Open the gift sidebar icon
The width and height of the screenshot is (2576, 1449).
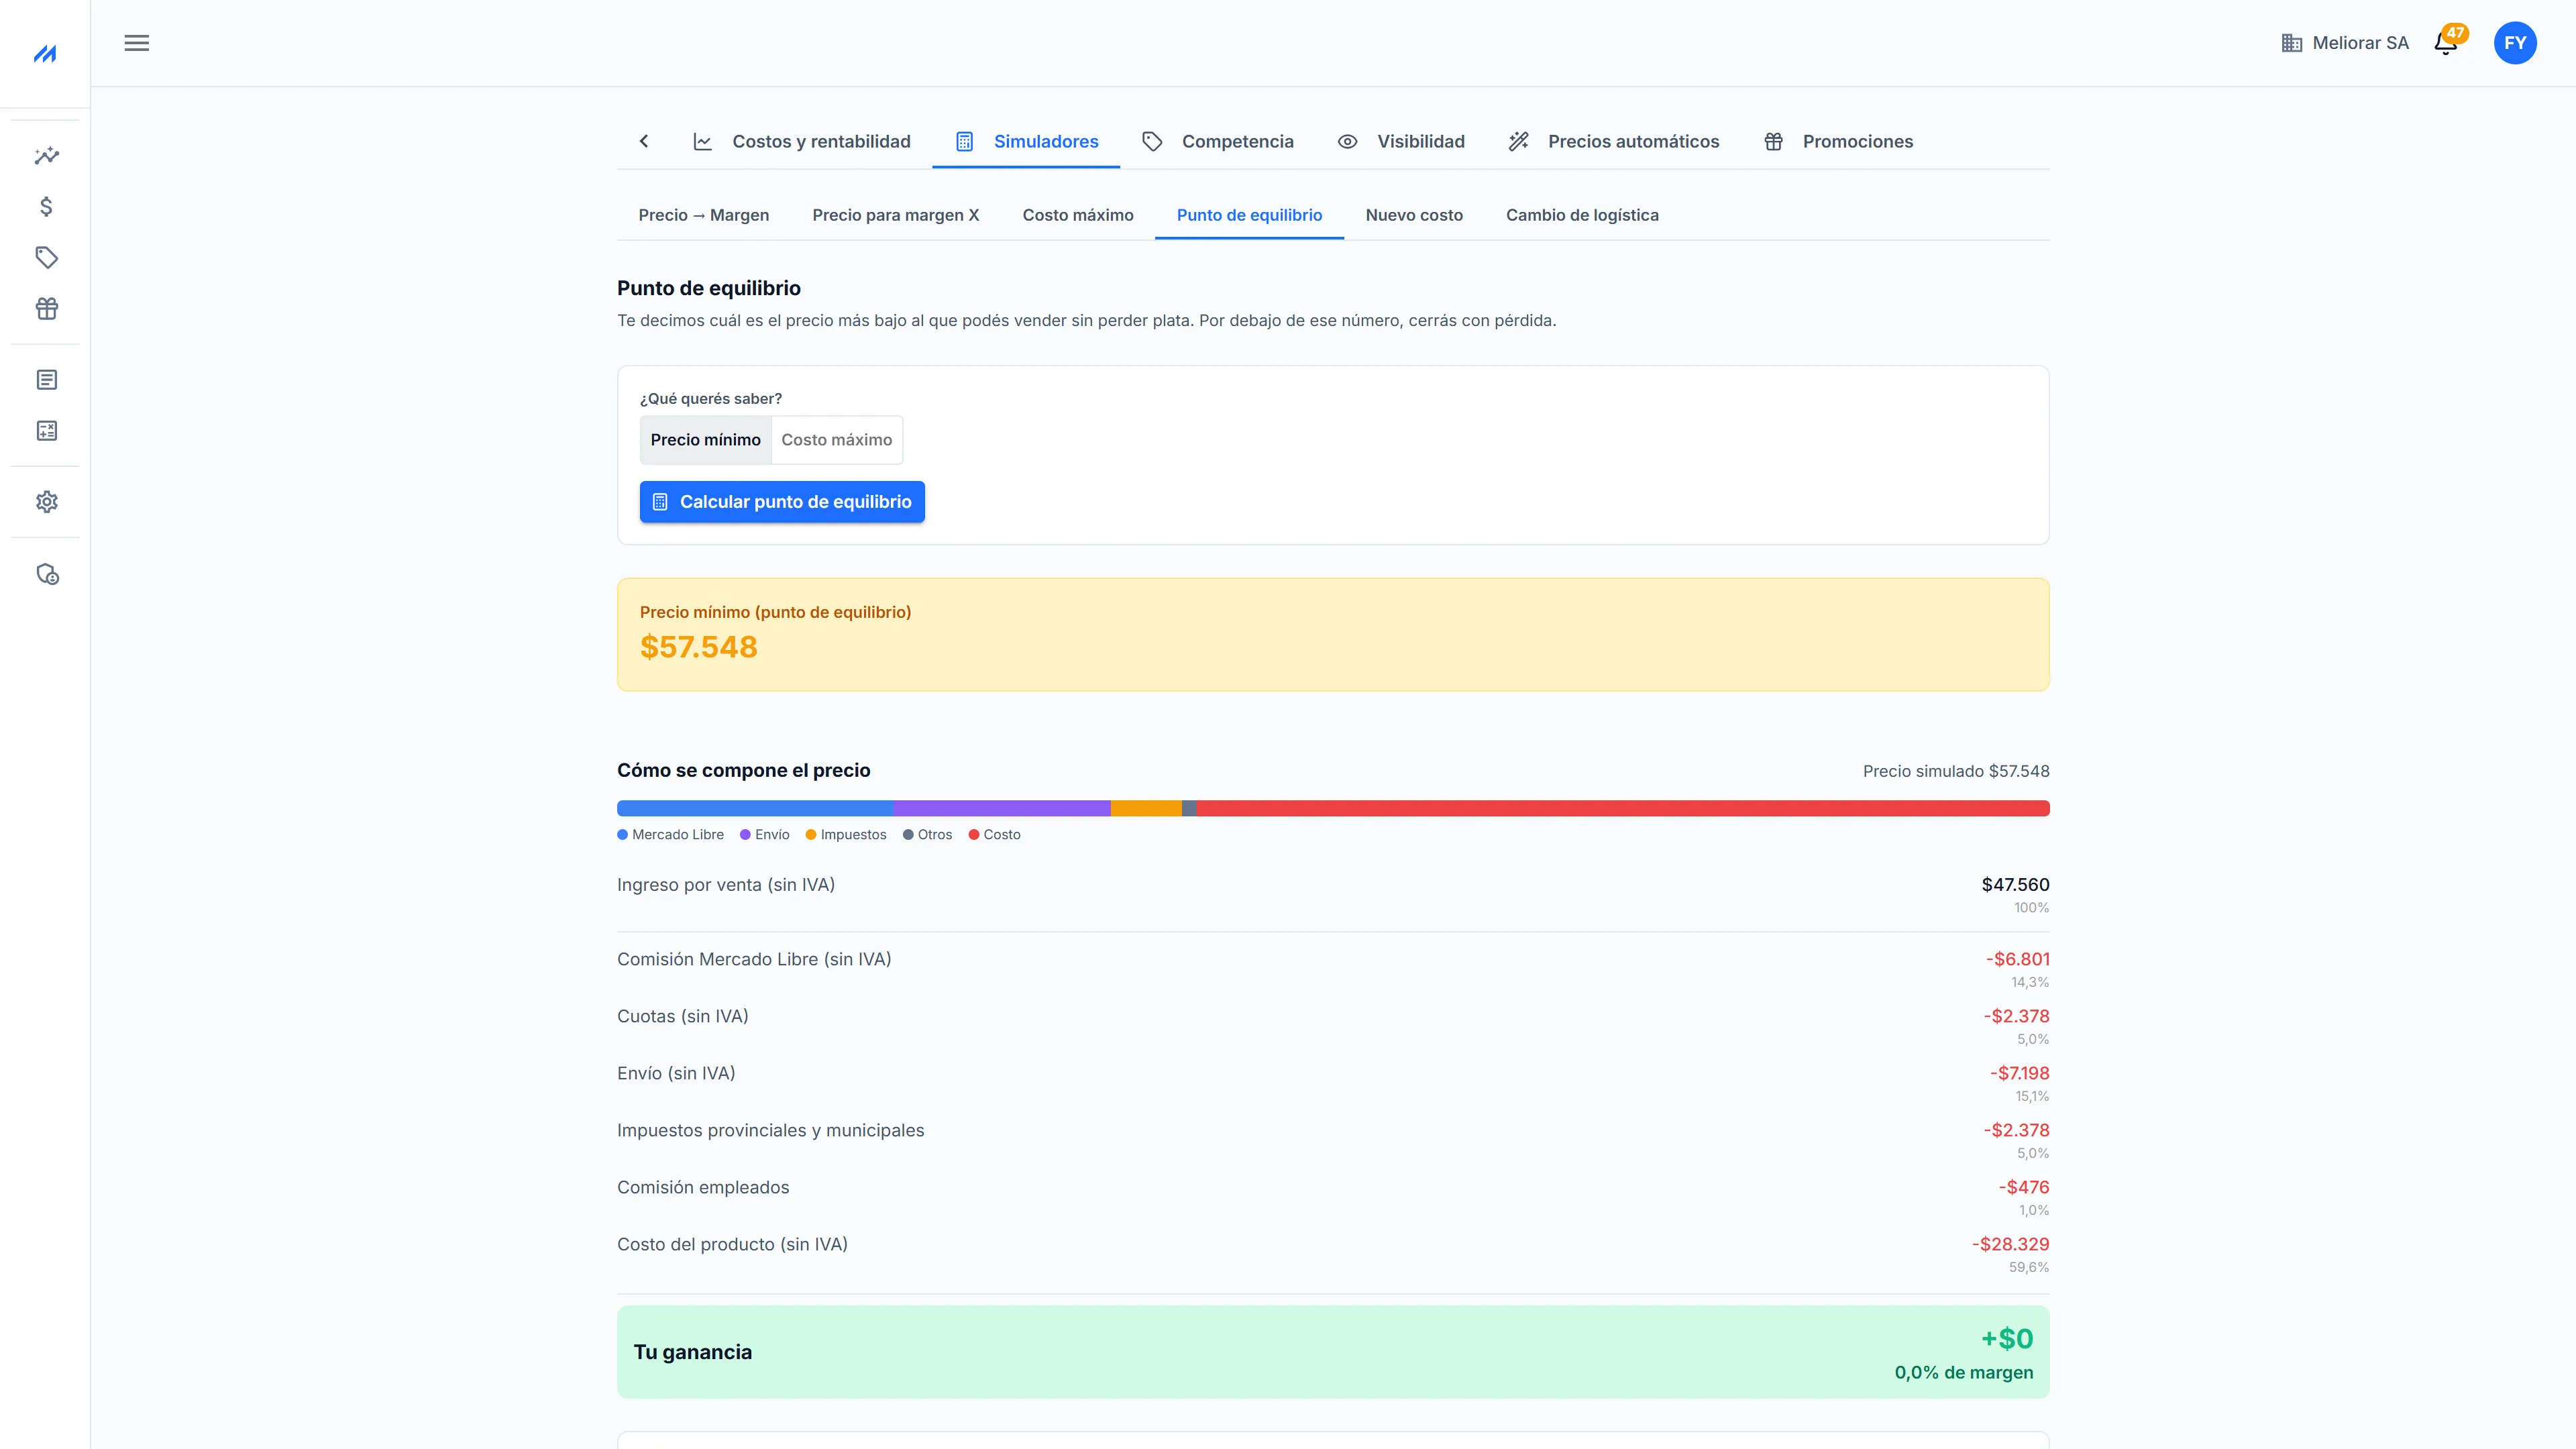click(x=46, y=308)
